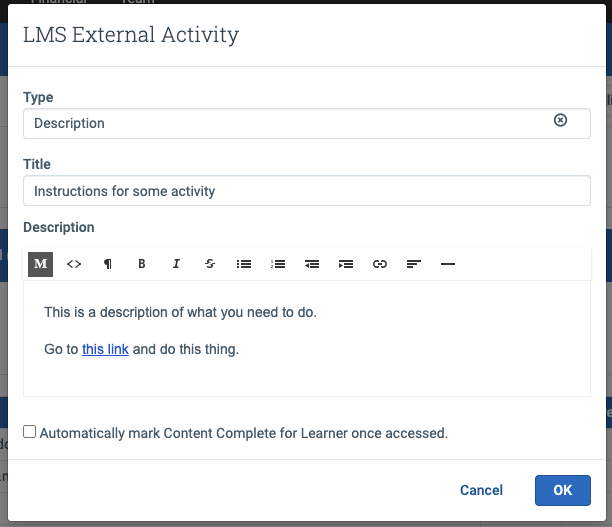Switch to HTML source code view icon

[74, 264]
